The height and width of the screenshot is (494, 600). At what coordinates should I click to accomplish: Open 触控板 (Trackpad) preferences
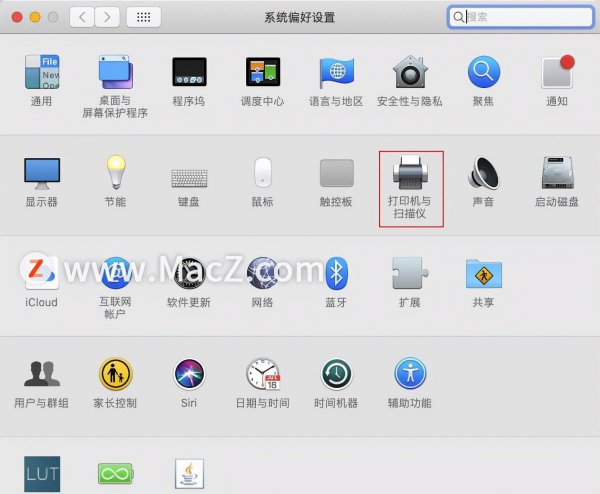click(336, 173)
